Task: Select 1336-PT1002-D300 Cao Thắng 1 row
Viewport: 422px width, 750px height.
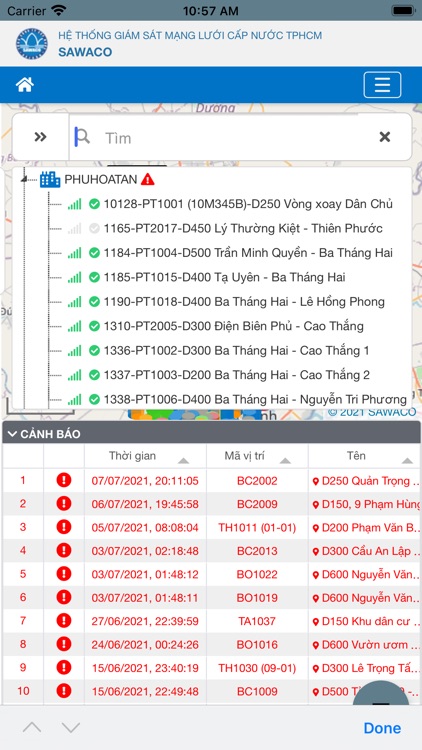Action: click(236, 351)
